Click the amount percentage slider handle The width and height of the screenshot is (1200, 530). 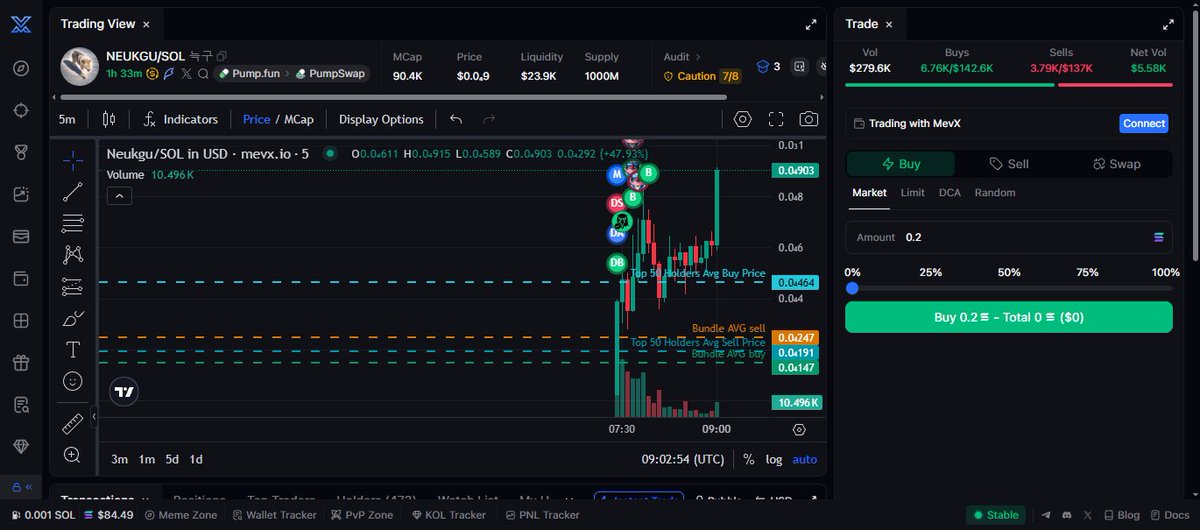point(852,289)
